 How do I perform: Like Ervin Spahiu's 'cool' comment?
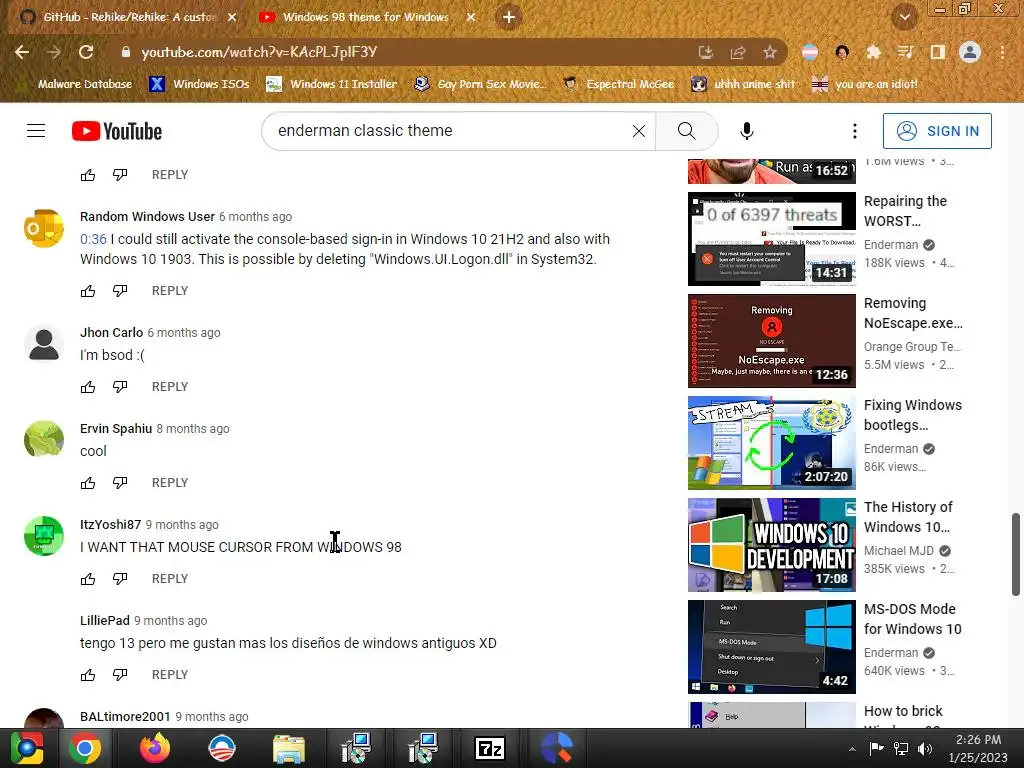[88, 483]
